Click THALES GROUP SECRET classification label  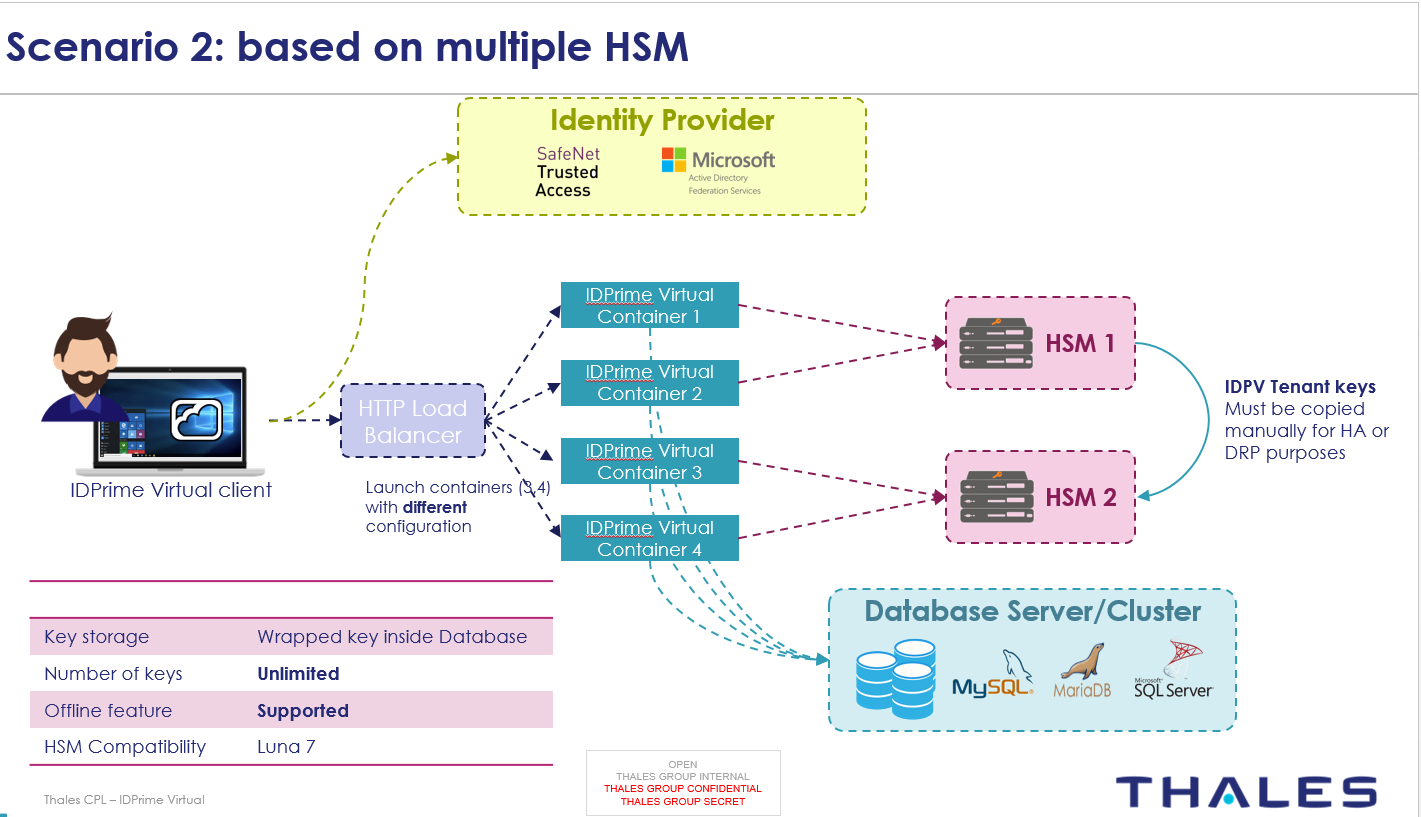click(683, 801)
